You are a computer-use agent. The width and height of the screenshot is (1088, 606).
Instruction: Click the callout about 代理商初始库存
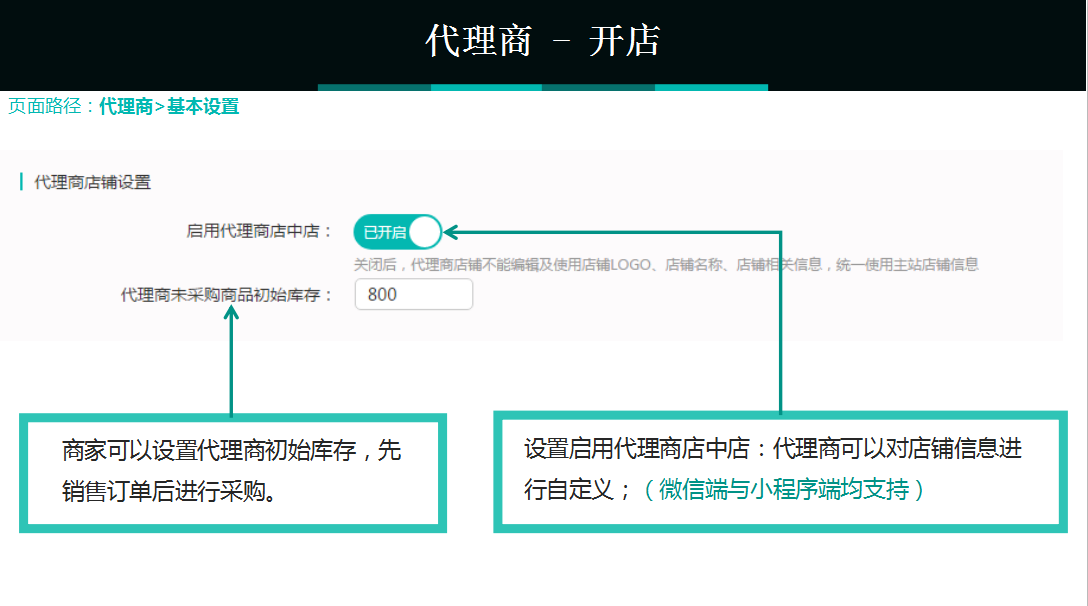click(232, 471)
